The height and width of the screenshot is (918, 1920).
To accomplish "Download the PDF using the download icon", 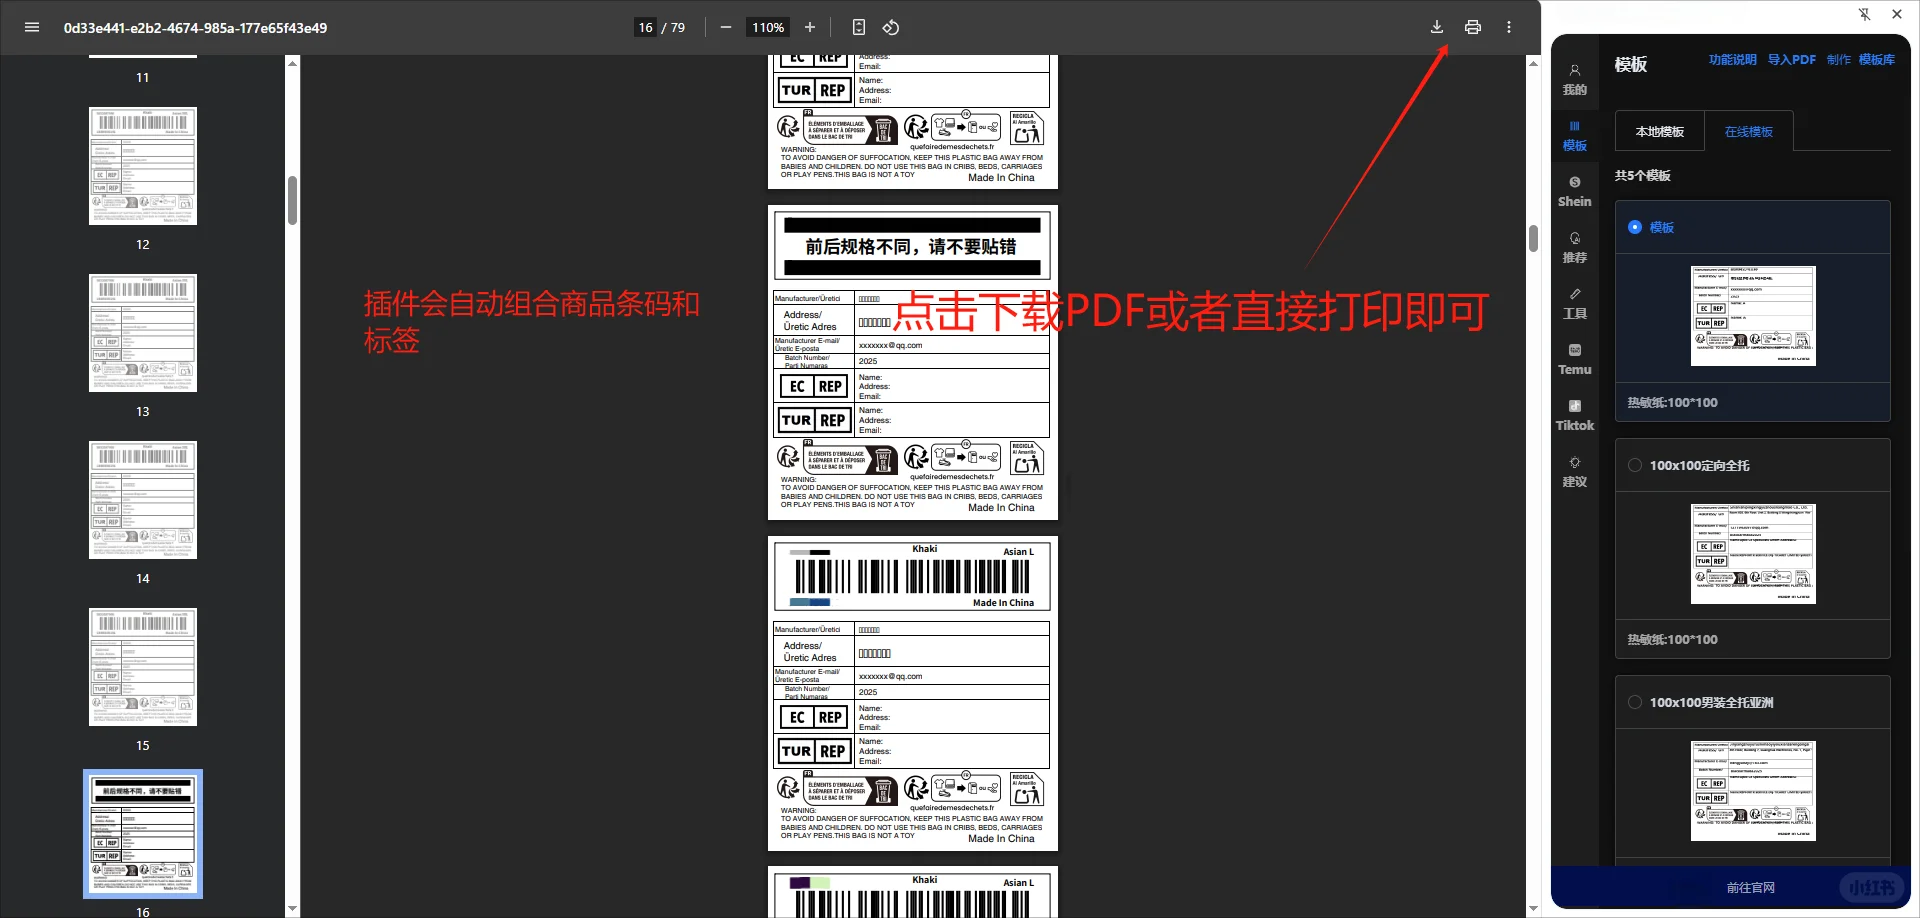I will 1436,27.
